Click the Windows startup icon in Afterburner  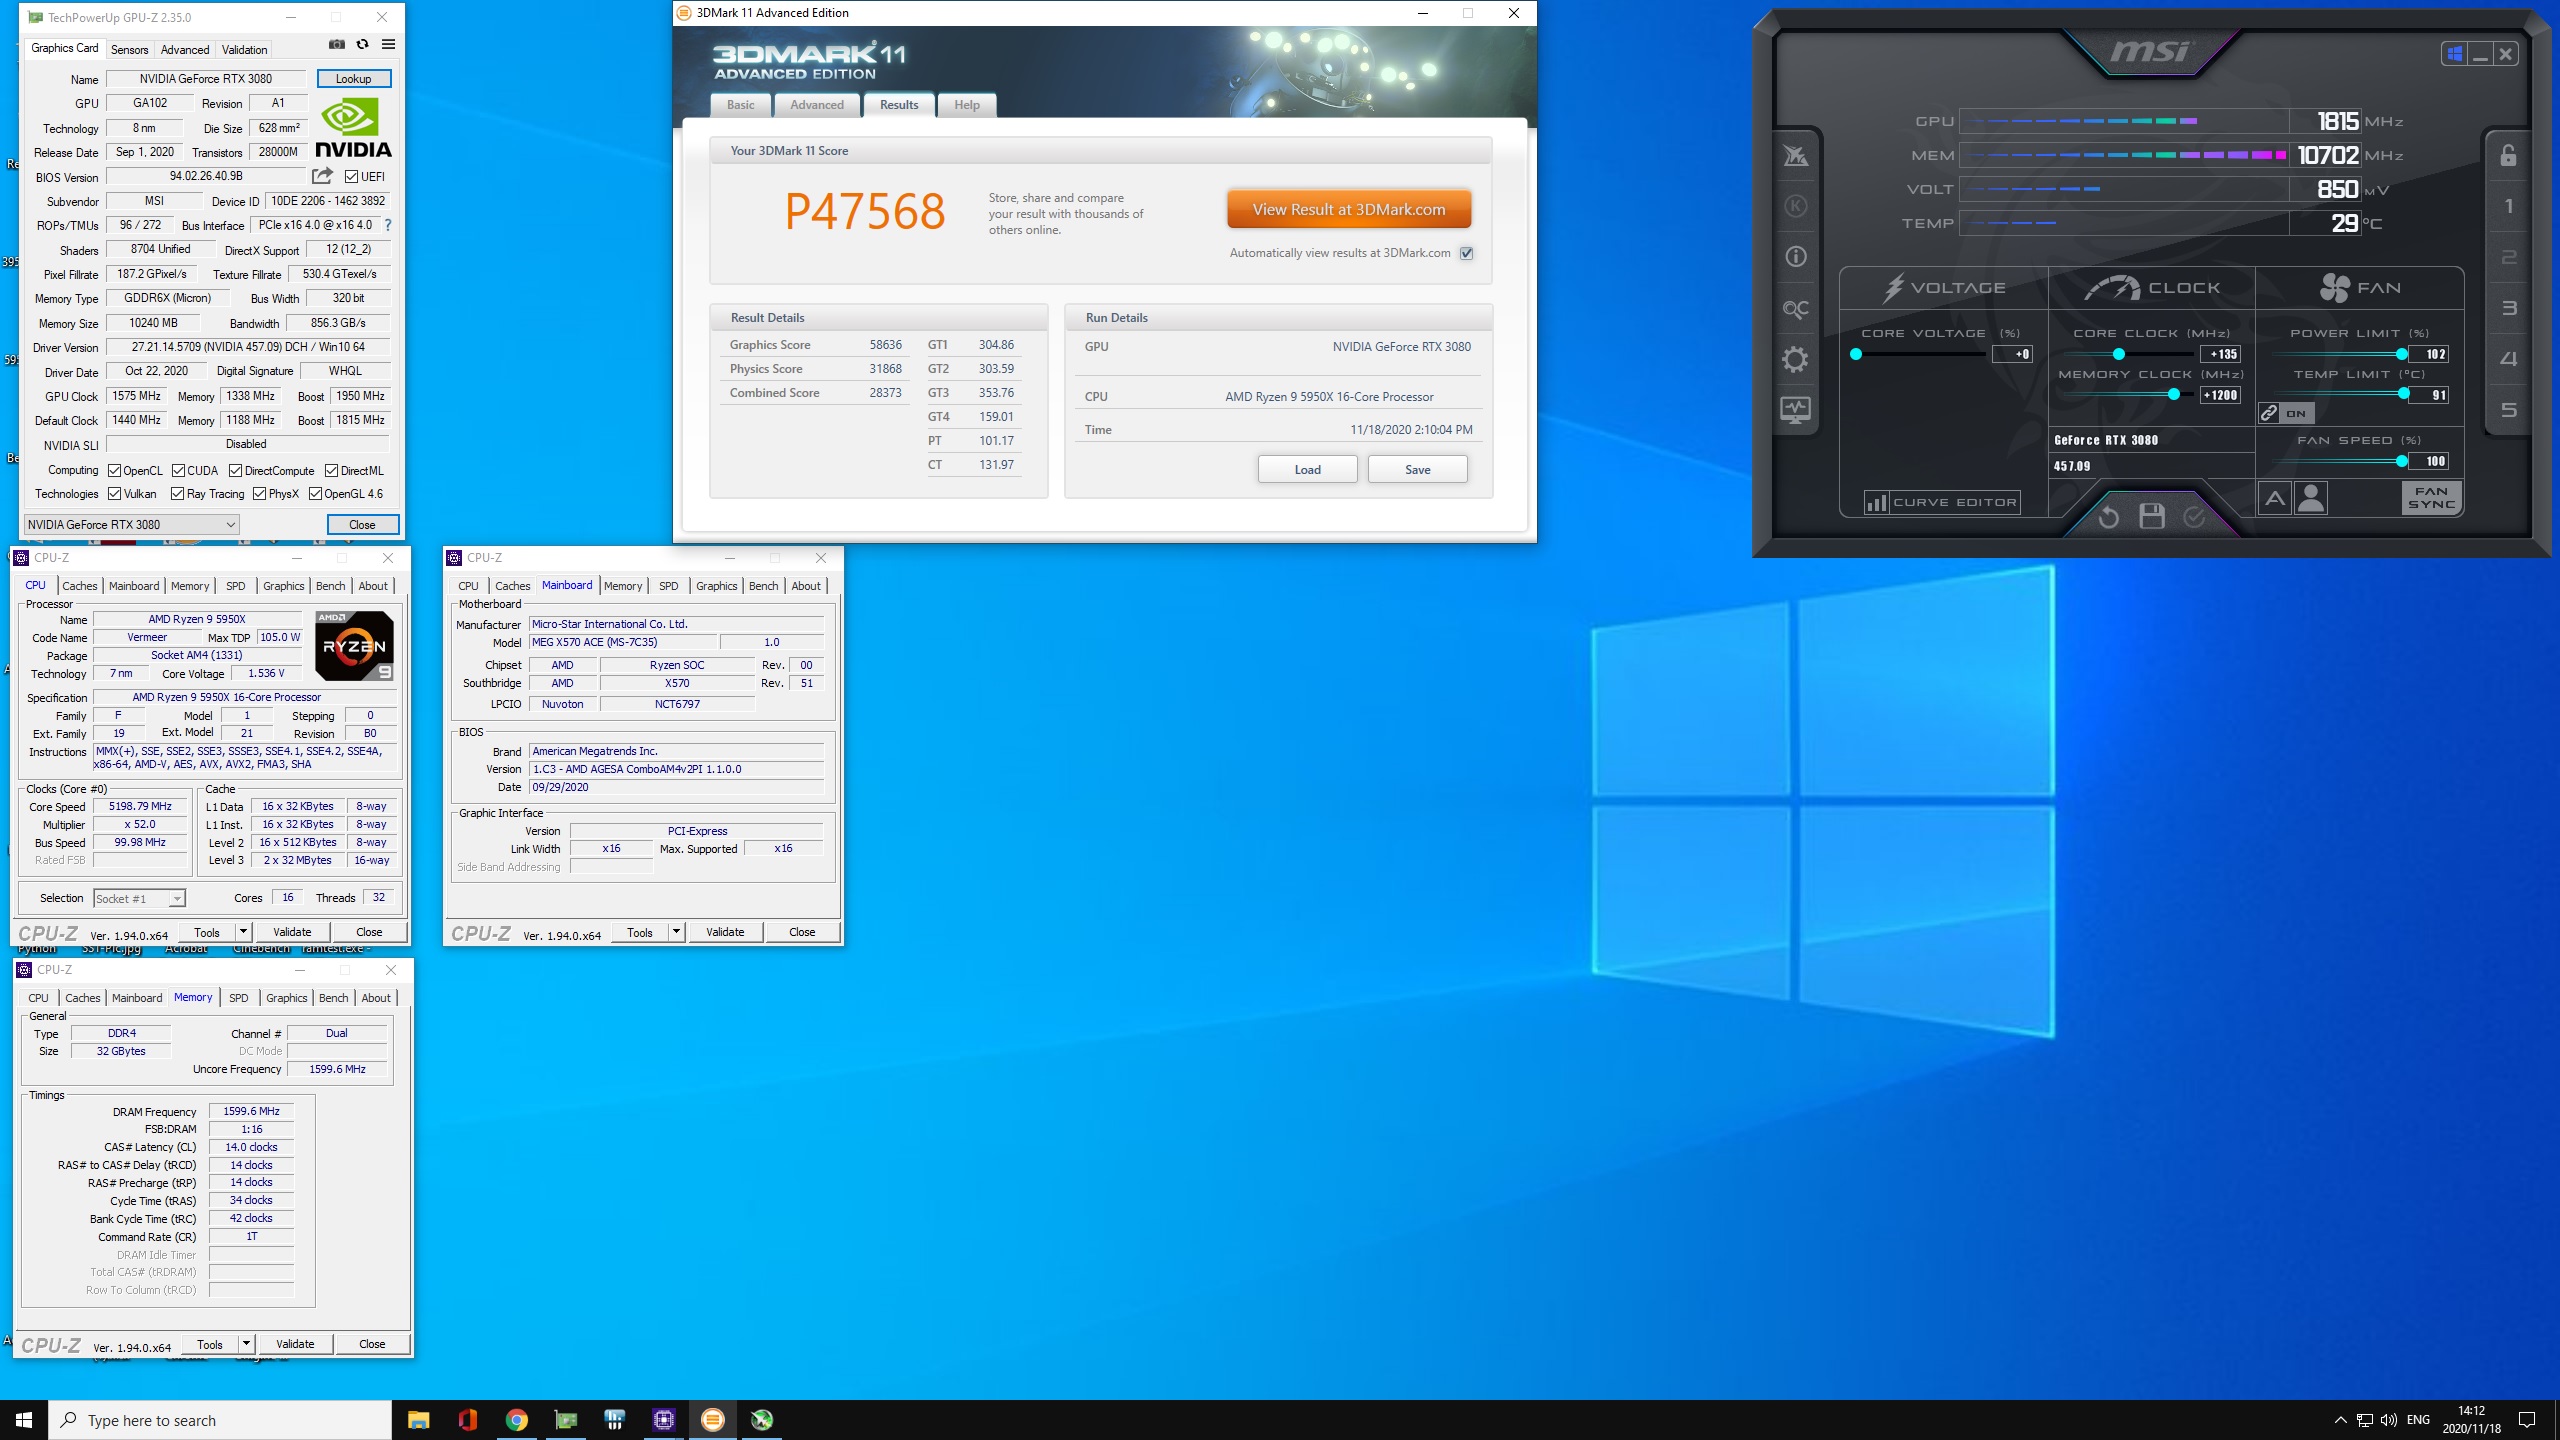(2454, 54)
